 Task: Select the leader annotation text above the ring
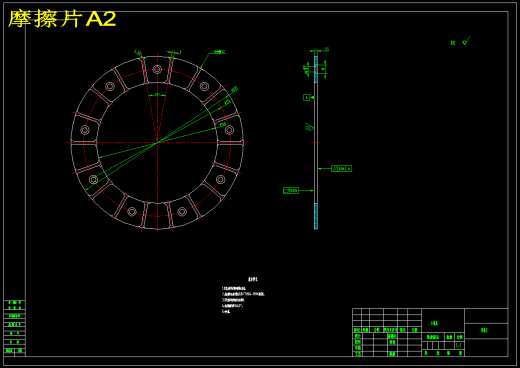(220, 52)
